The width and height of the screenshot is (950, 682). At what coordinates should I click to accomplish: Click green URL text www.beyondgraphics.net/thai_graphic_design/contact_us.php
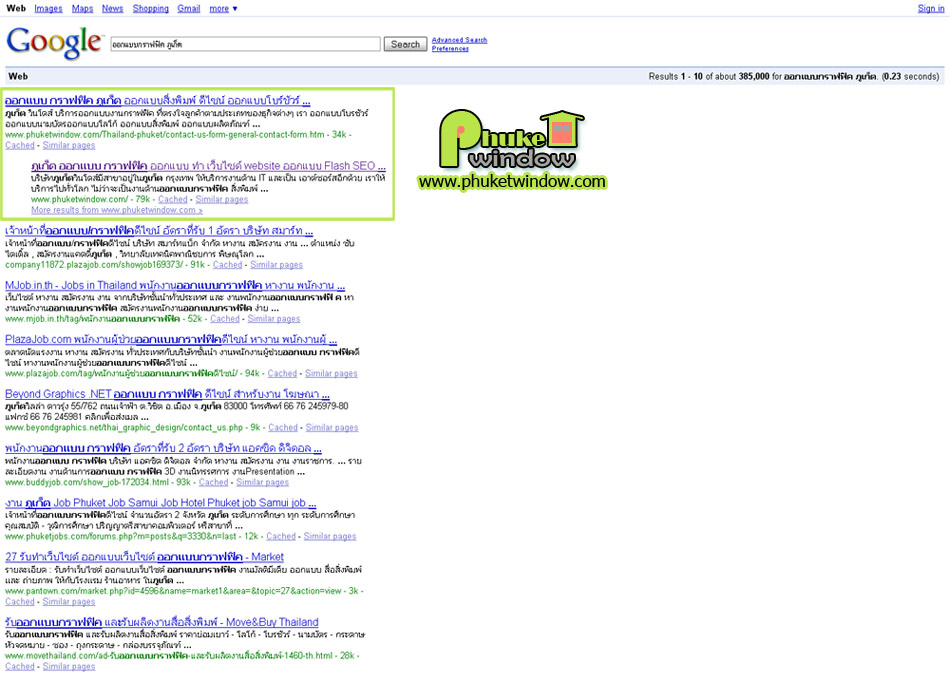click(124, 428)
